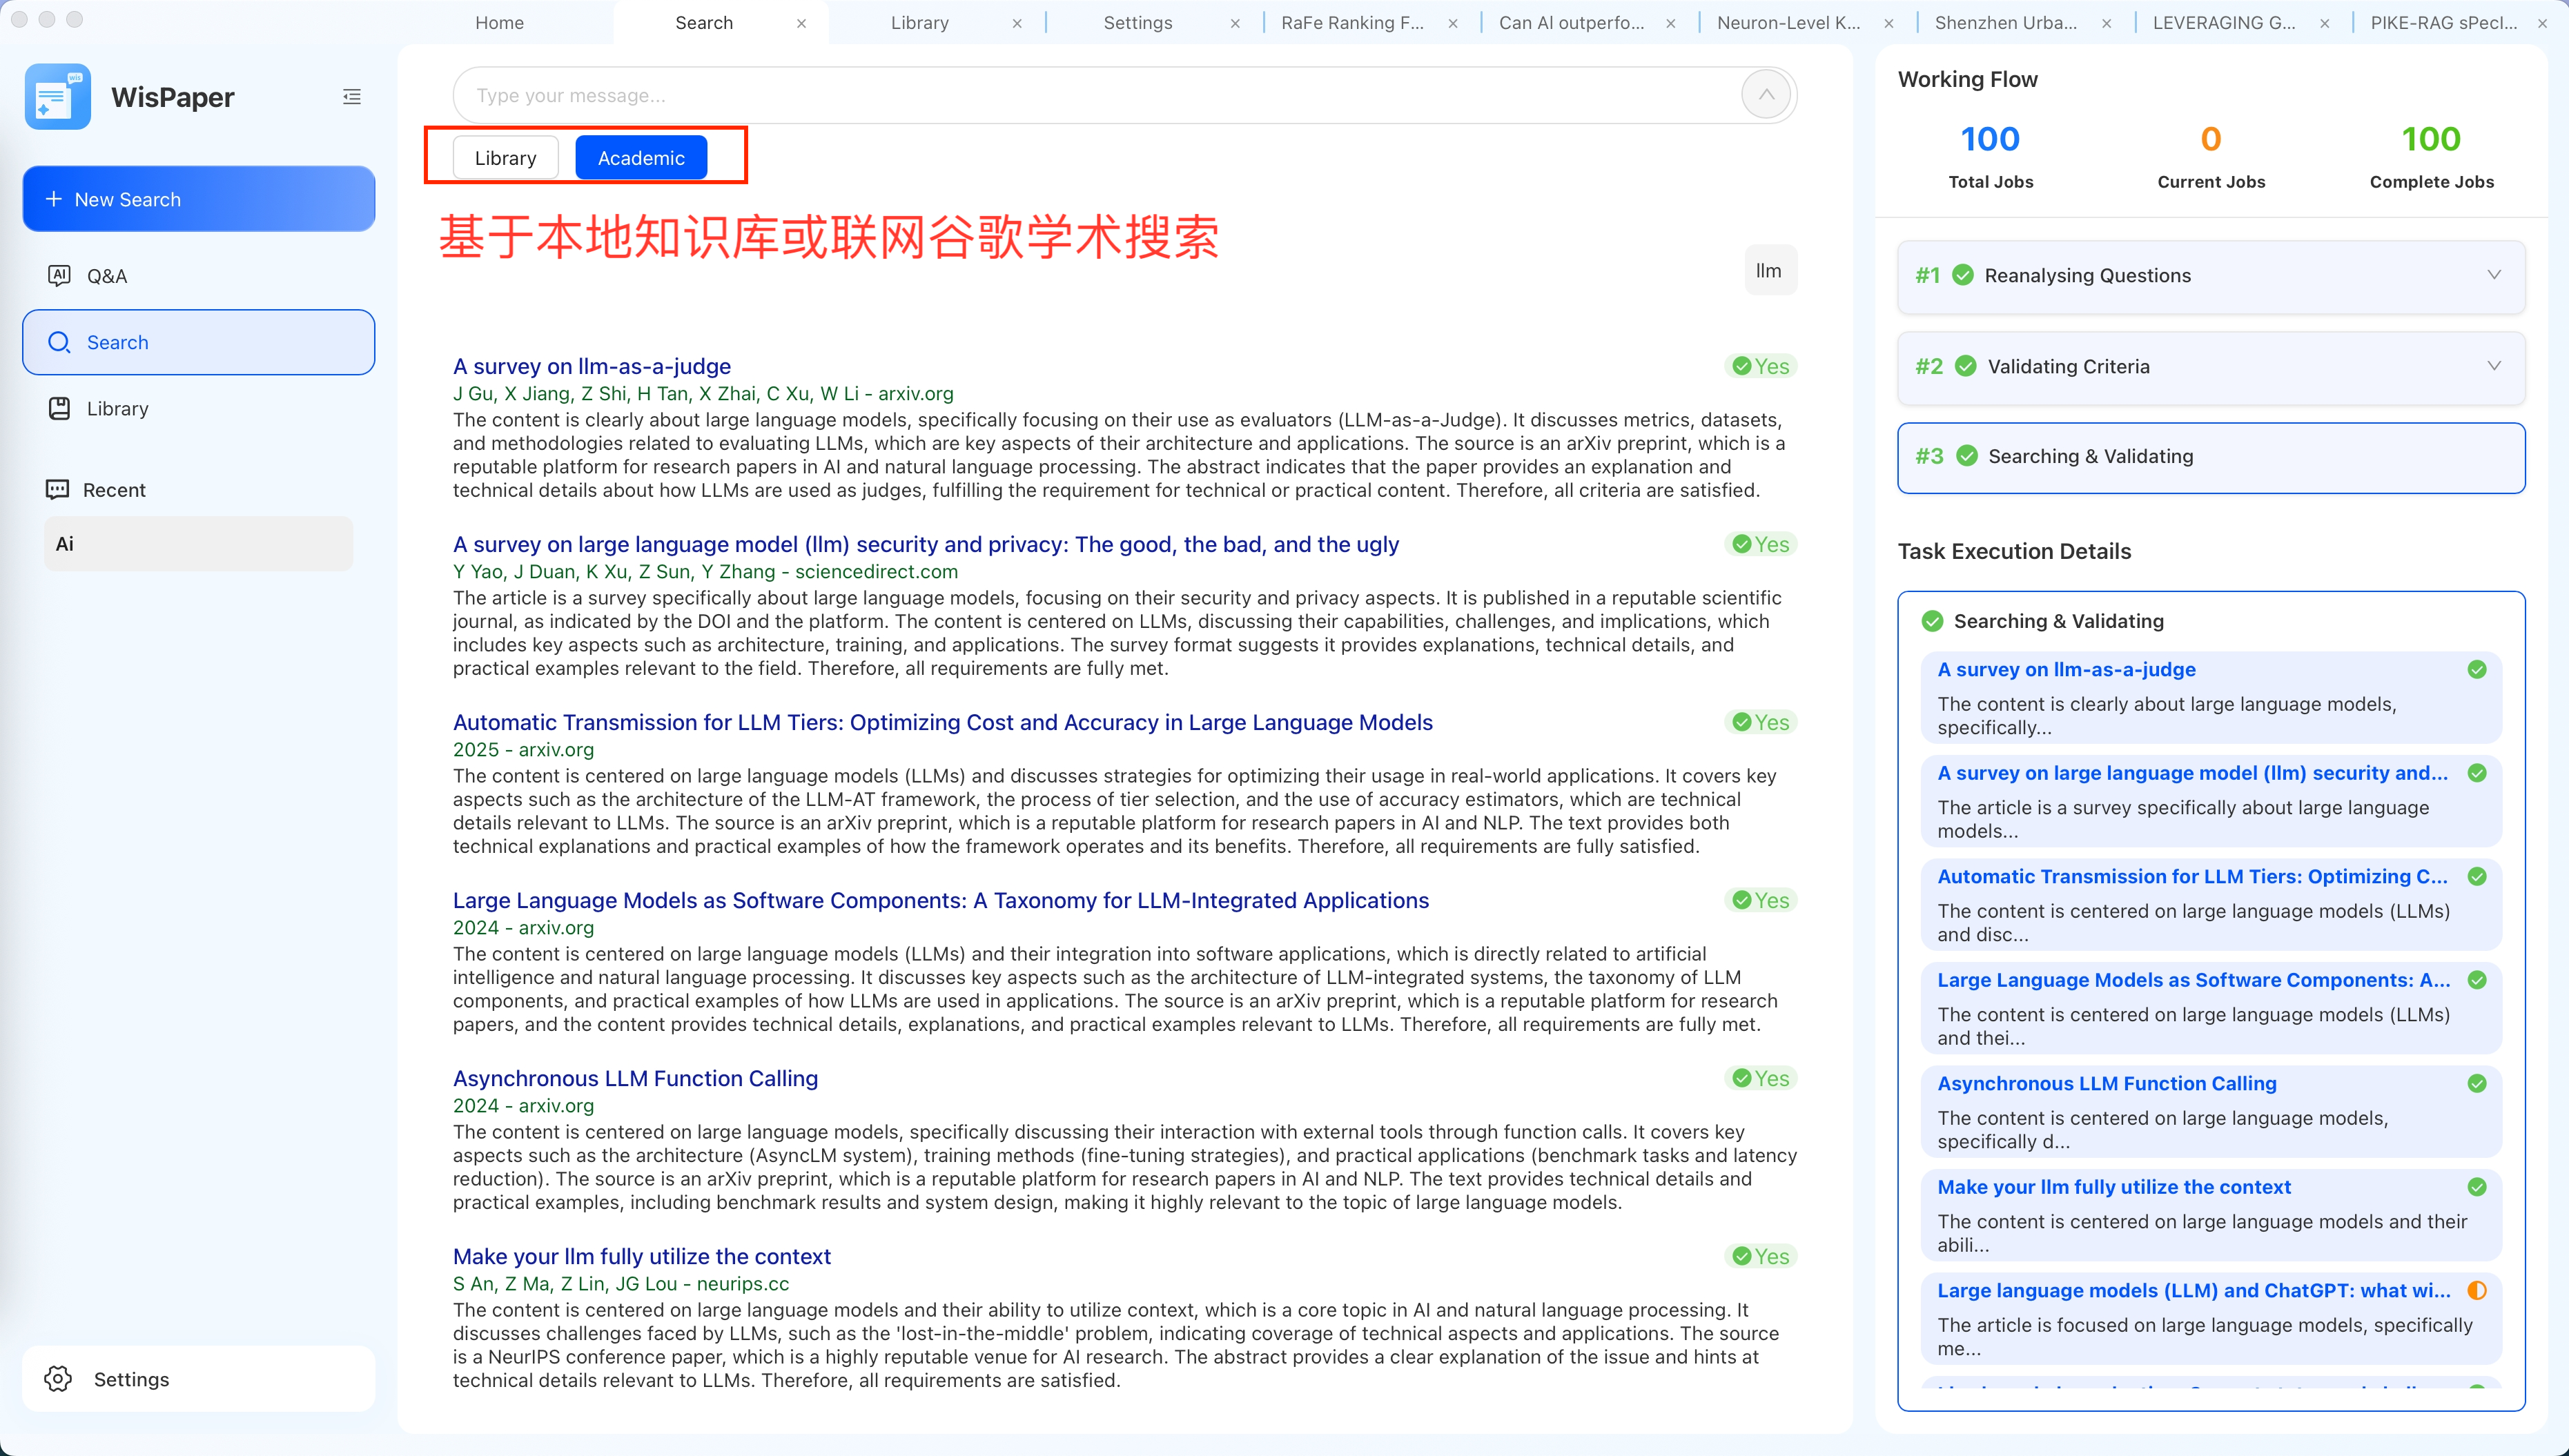Click the green checkmark on step #3
Viewport: 2569px width, 1456px height.
pyautogui.click(x=1967, y=456)
